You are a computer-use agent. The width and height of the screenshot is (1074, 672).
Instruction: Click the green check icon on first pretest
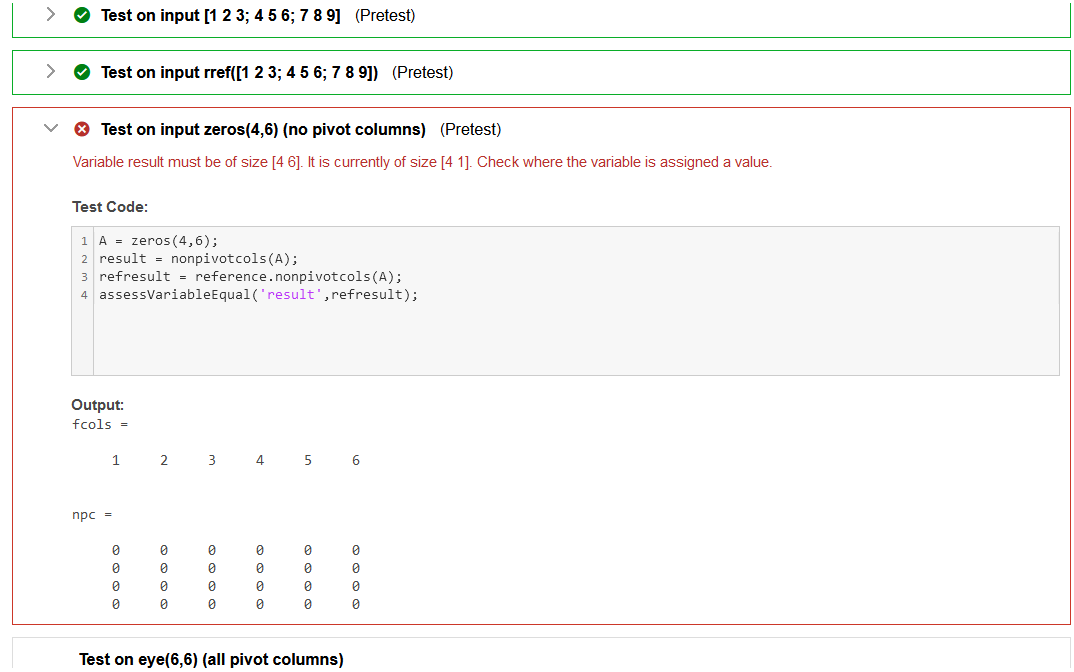click(82, 15)
